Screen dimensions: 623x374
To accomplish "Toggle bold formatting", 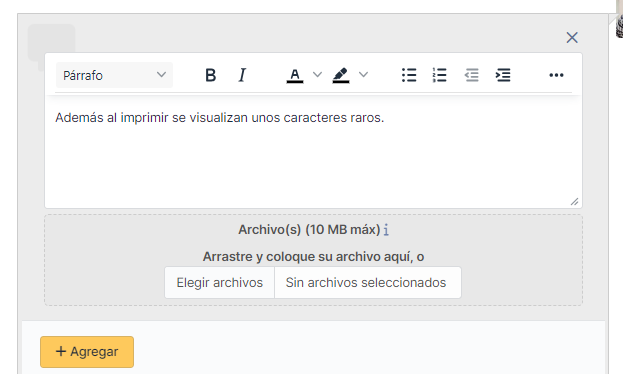I will pos(211,75).
